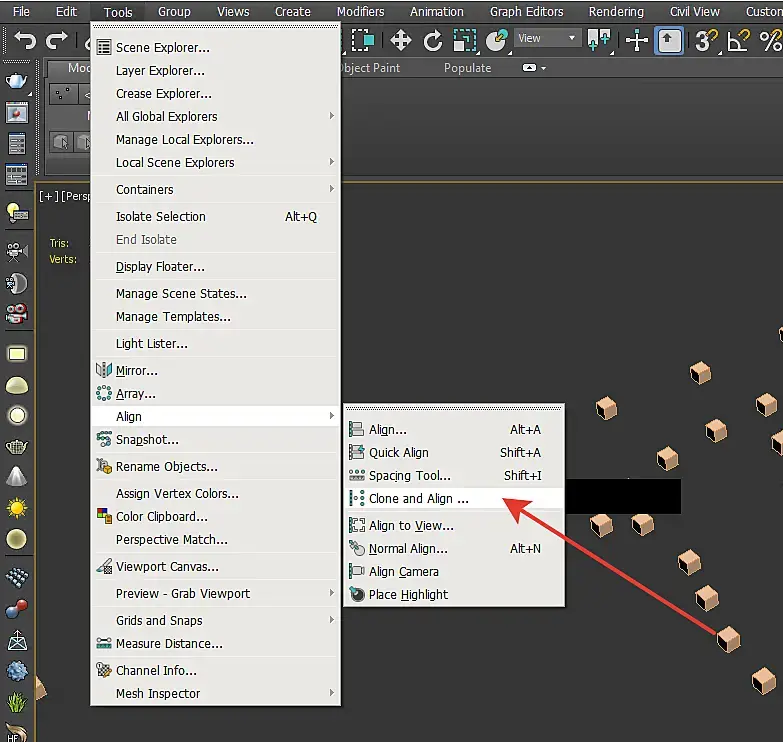Expand the Containers submenu
Viewport: 783px width, 742px height.
coord(216,189)
